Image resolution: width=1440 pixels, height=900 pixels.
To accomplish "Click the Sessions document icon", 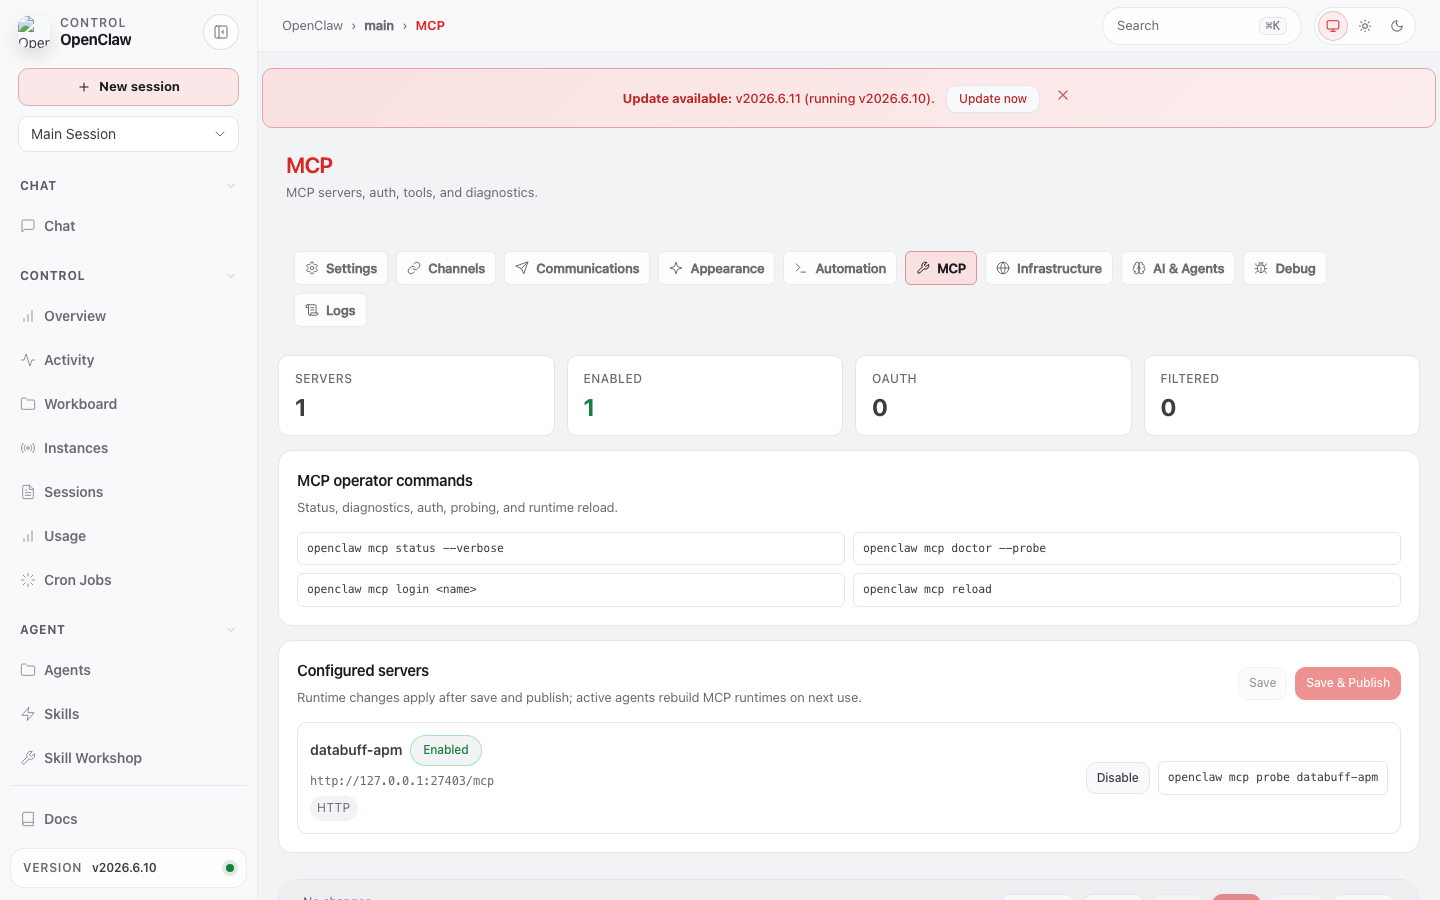I will pos(28,492).
